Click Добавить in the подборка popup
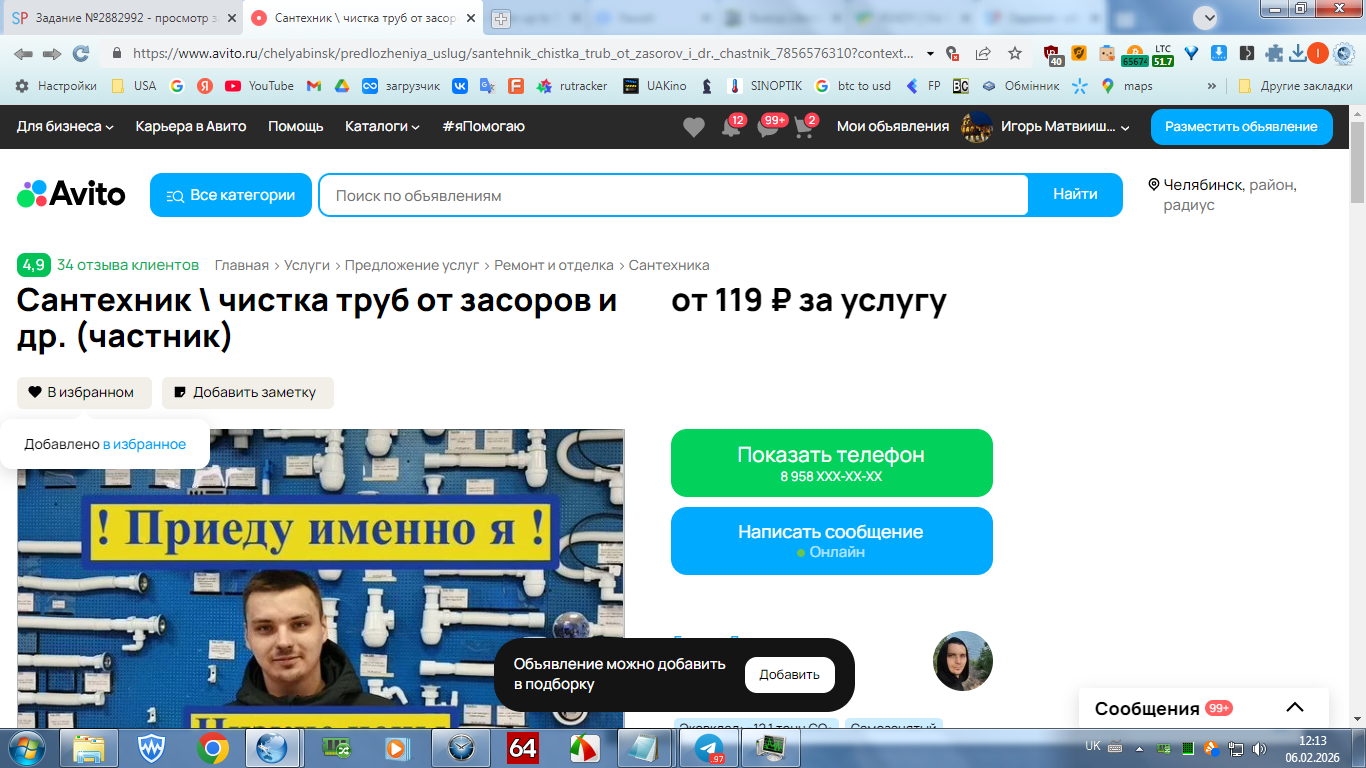This screenshot has width=1366, height=768. click(790, 675)
